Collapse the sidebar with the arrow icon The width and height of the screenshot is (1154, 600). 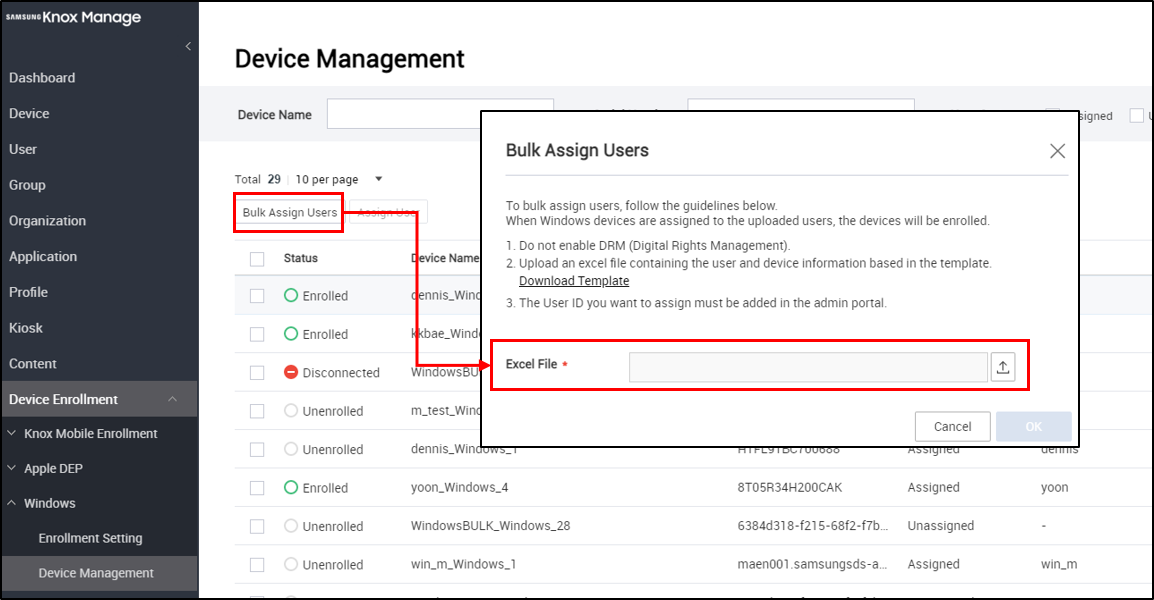point(188,46)
